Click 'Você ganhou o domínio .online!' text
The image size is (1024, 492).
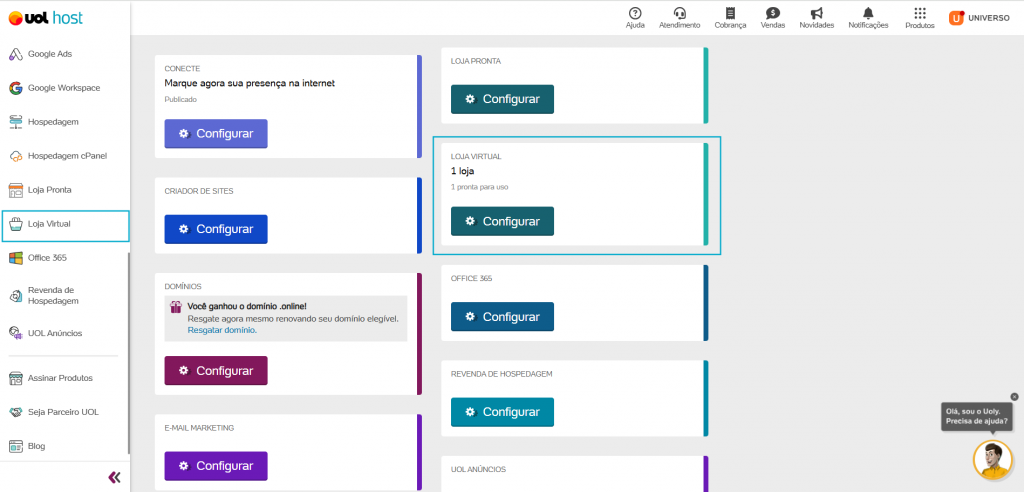tap(247, 306)
